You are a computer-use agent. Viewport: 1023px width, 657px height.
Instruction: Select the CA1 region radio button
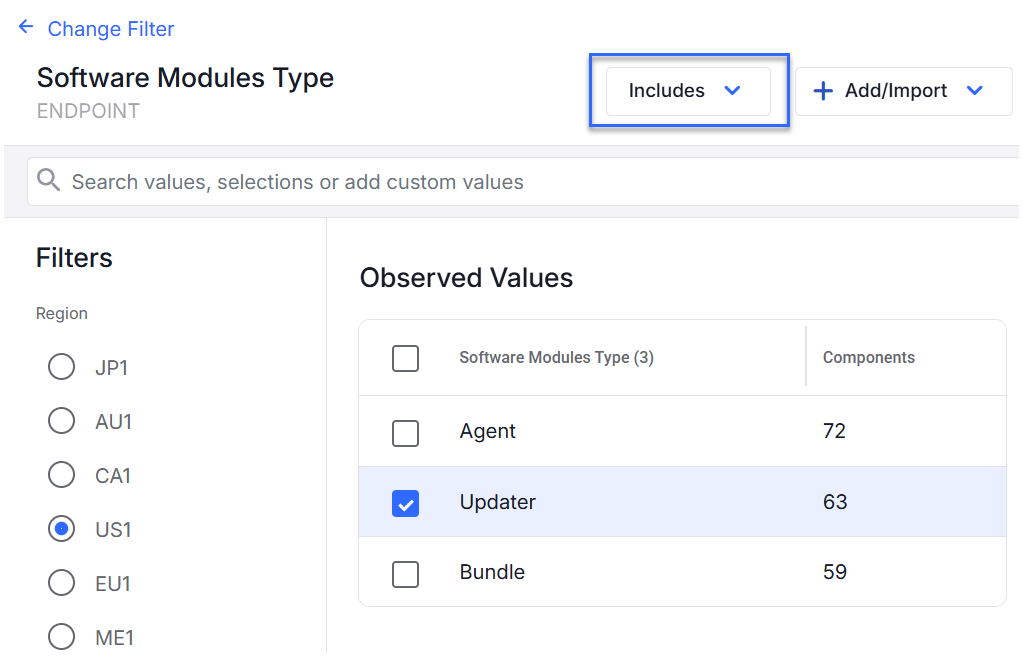point(60,475)
